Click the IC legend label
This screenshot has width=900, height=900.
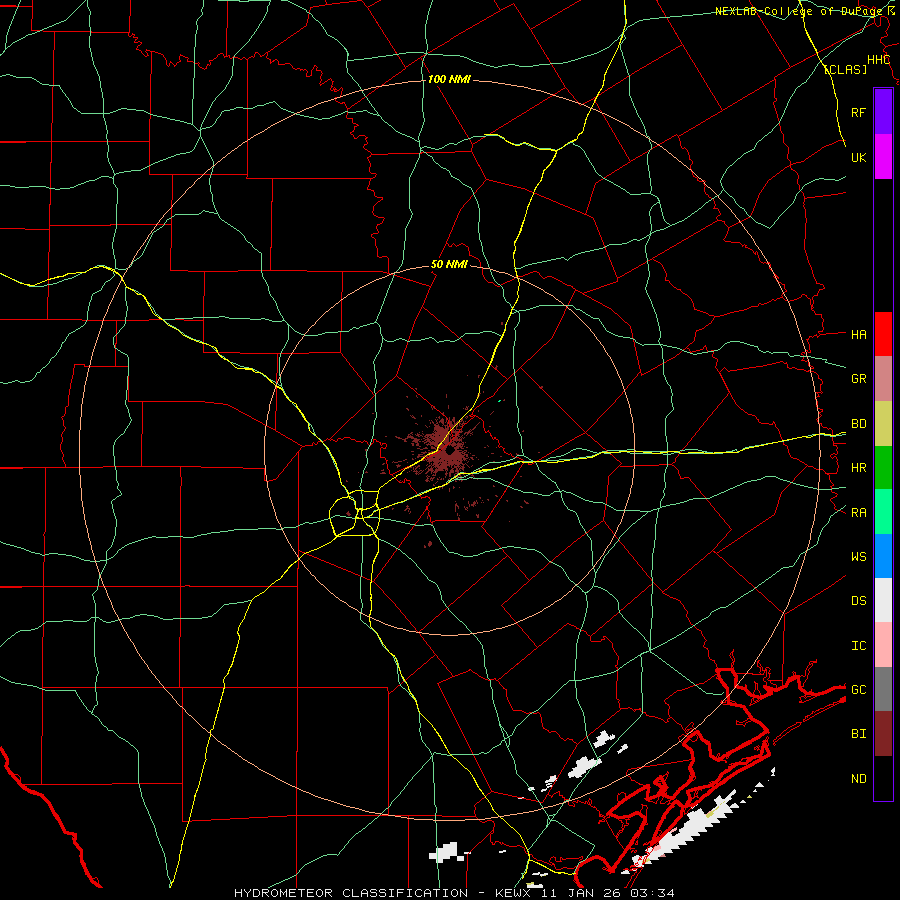point(858,645)
